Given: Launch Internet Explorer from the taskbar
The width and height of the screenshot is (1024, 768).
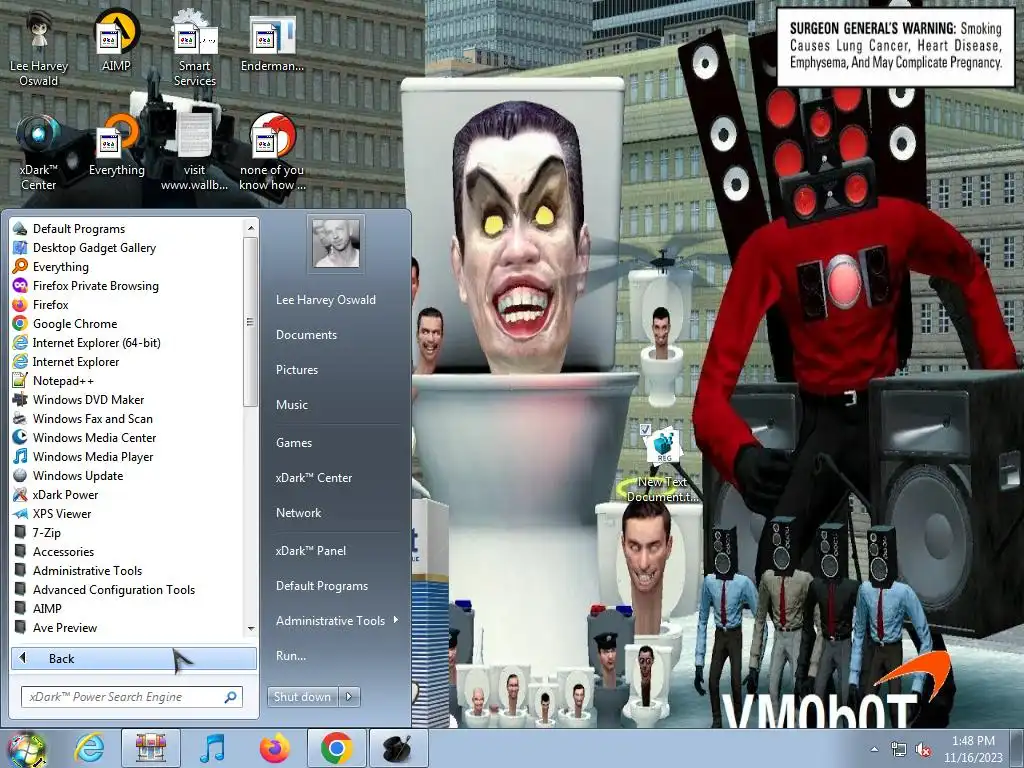Looking at the screenshot, I should click(89, 748).
